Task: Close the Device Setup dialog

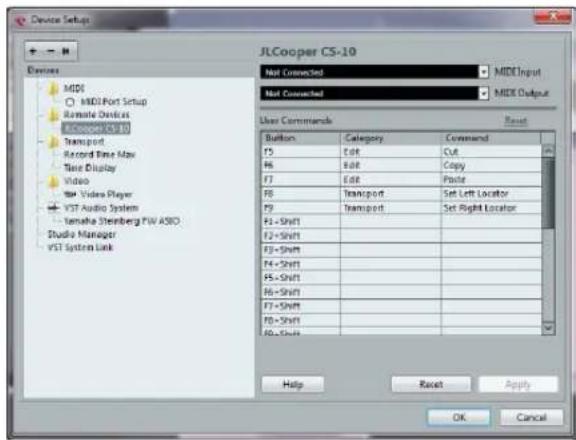Action: tap(552, 16)
